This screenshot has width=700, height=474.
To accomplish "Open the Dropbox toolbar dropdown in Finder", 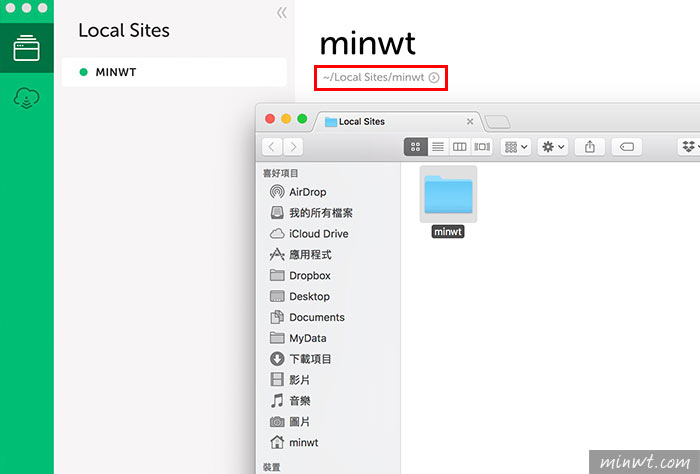I will pyautogui.click(x=690, y=147).
